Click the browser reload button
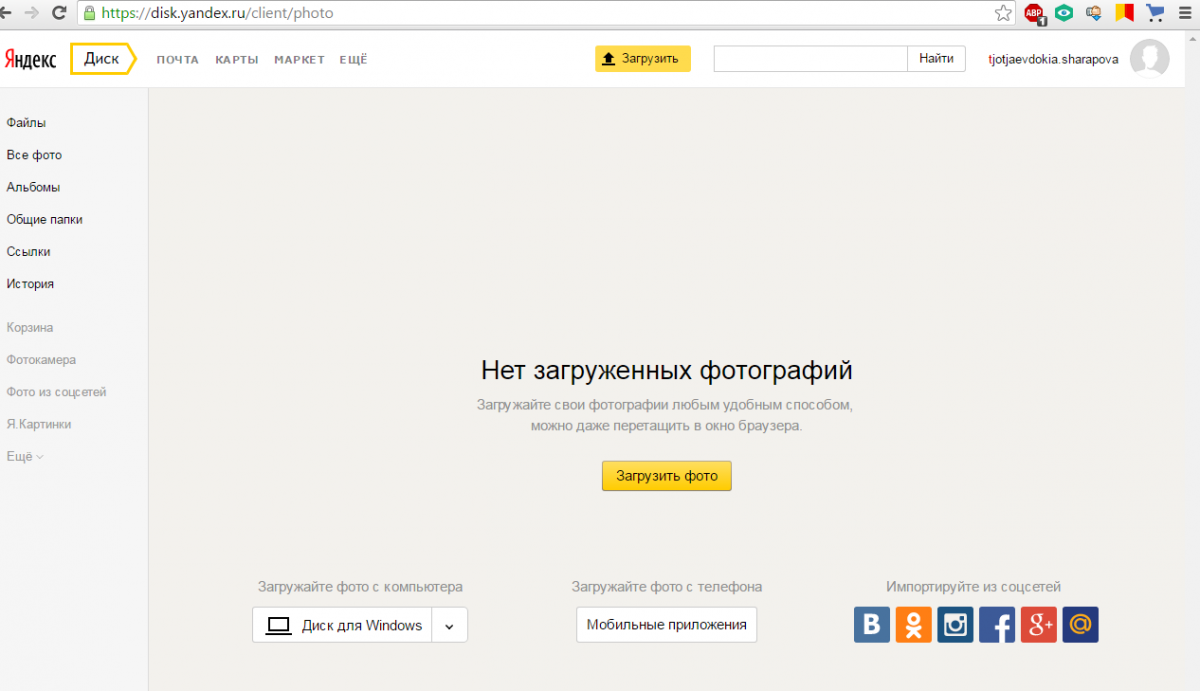 coord(59,13)
